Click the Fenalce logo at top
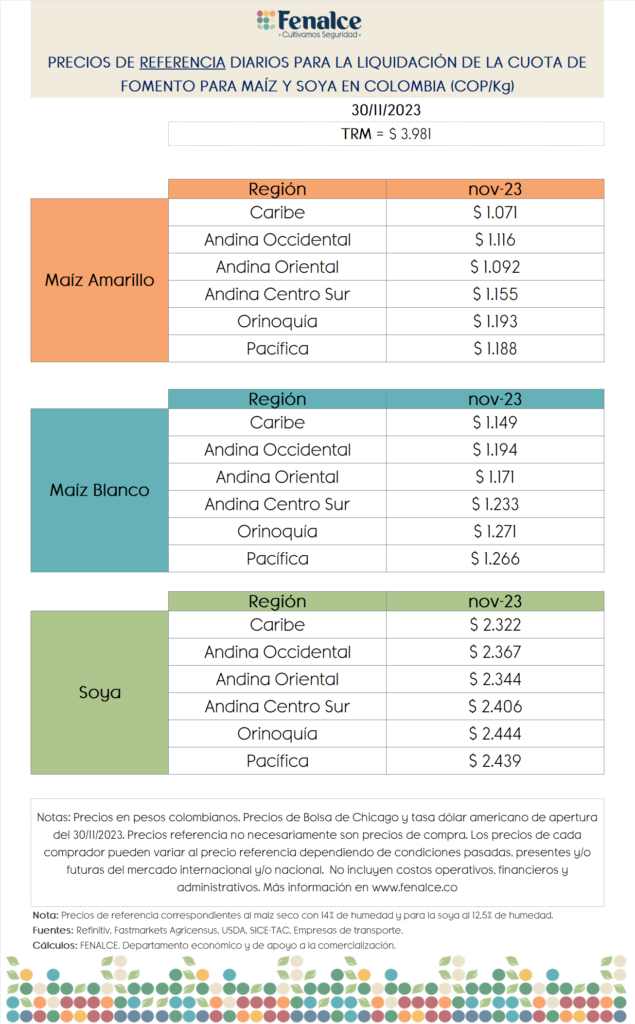This screenshot has height=1024, width=635. point(309,24)
